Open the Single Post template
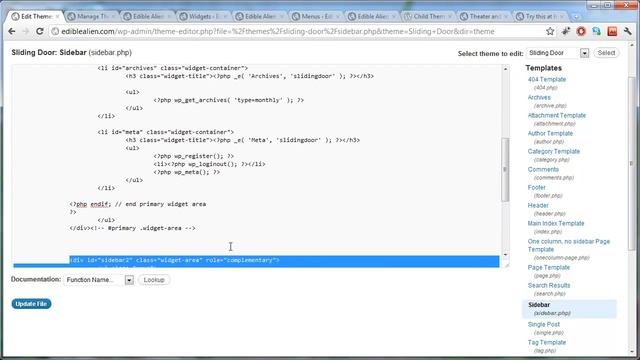This screenshot has height=360, width=640. coord(543,324)
